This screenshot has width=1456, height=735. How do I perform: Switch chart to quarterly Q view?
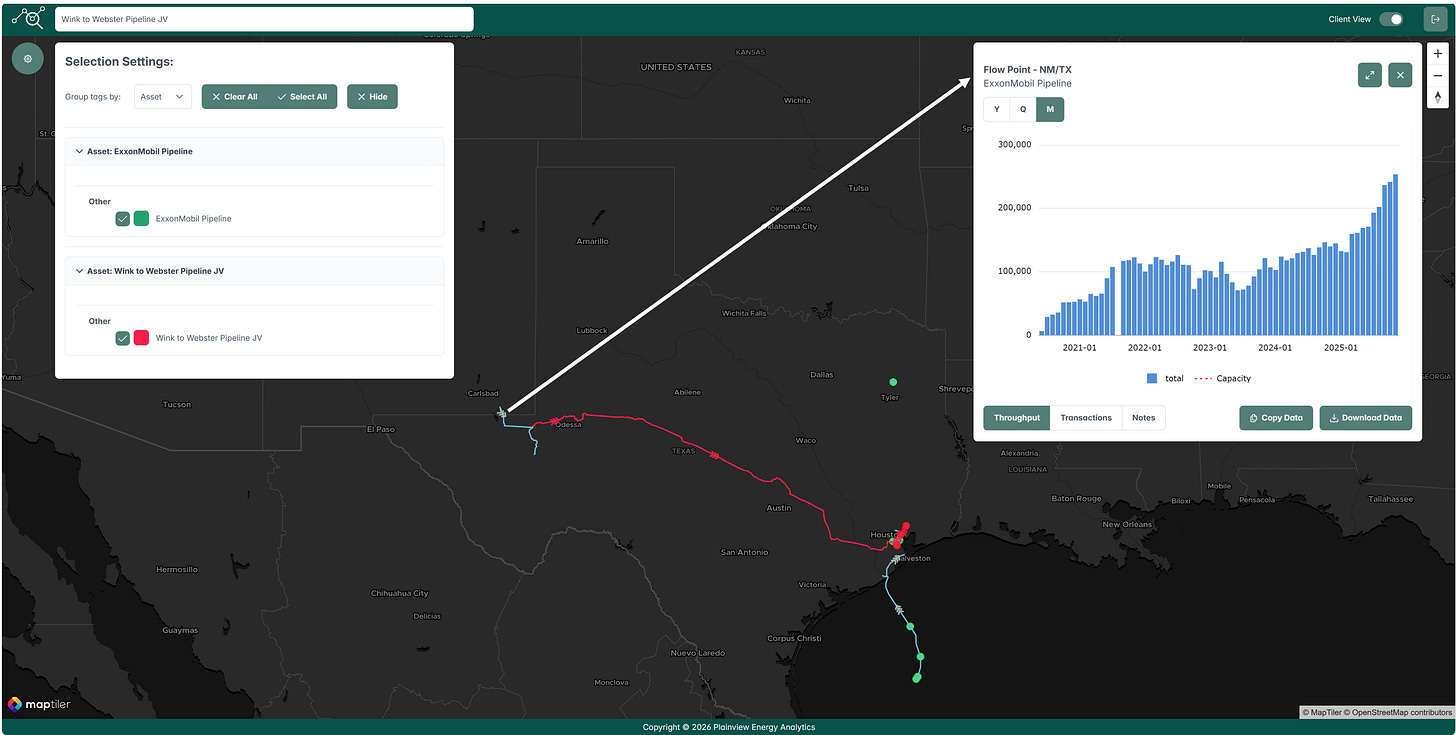pyautogui.click(x=1023, y=109)
